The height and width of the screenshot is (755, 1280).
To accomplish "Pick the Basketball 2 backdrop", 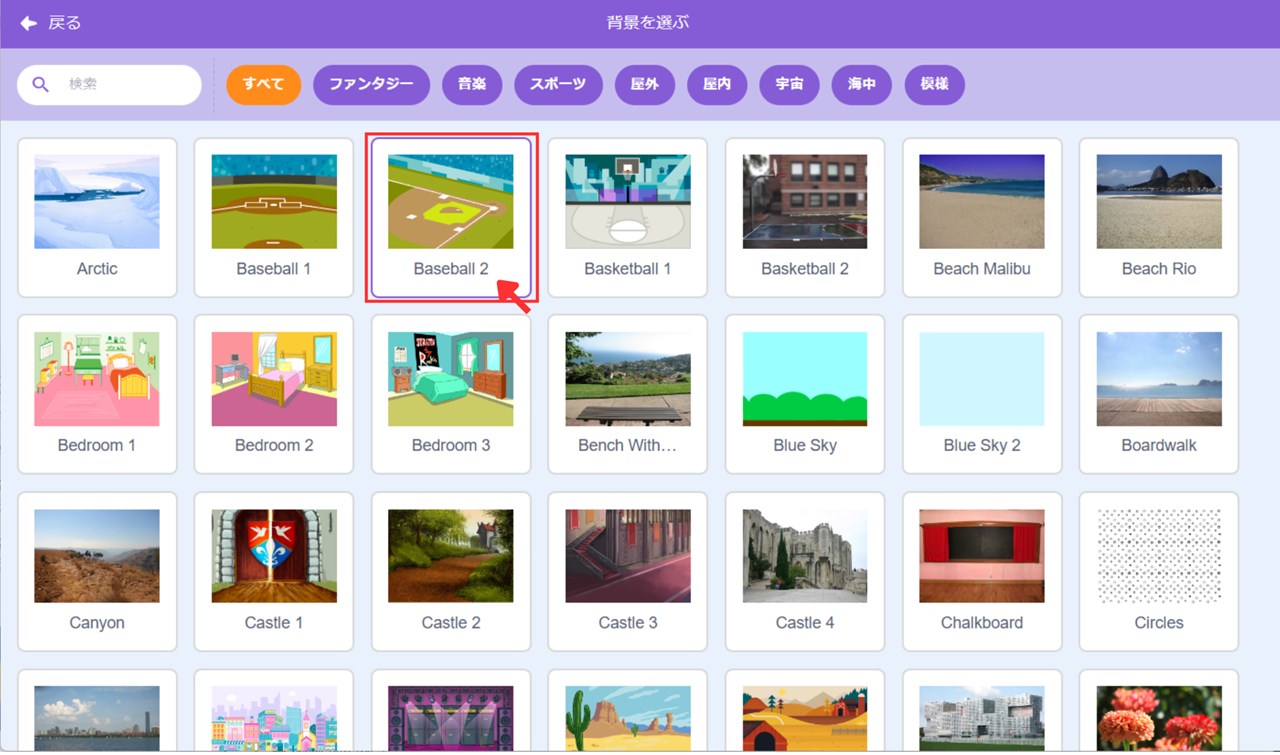I will (805, 218).
